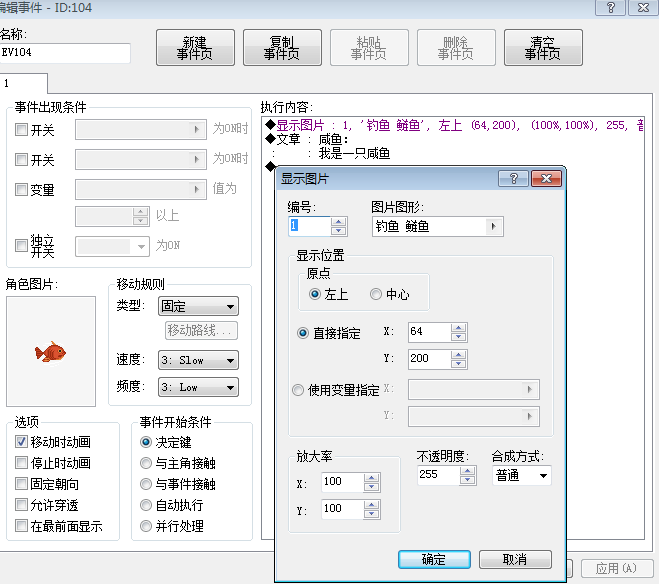Select the 显示图片 command line in 执行内容
Image resolution: width=659 pixels, height=584 pixels.
tap(454, 125)
